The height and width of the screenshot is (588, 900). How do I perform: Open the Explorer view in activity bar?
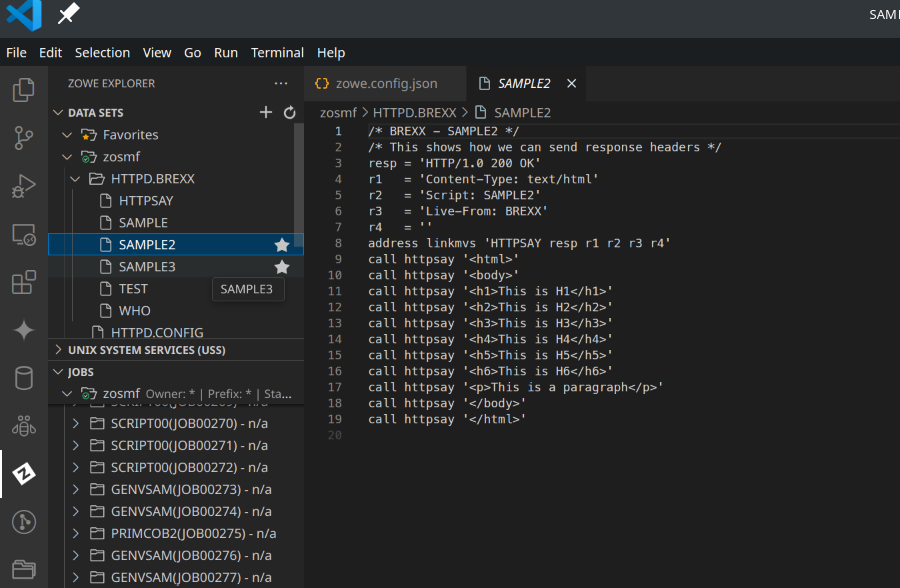(23, 91)
